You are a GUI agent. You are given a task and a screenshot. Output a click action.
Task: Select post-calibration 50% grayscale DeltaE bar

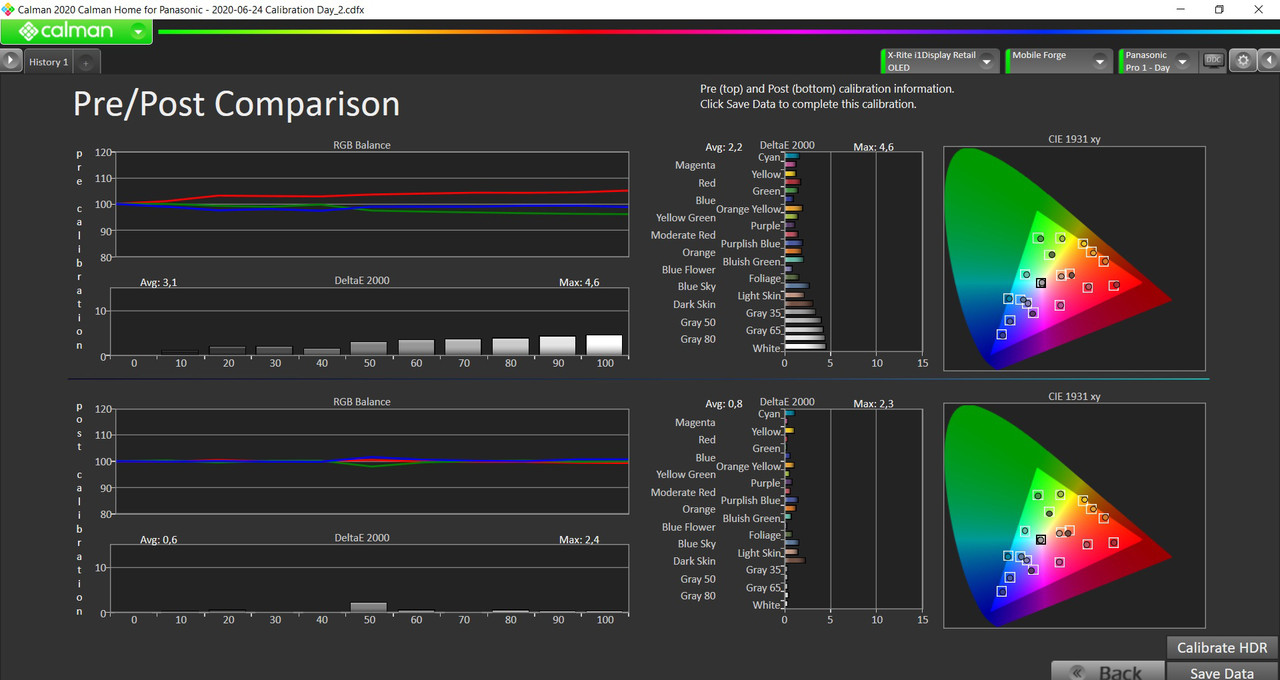369,606
